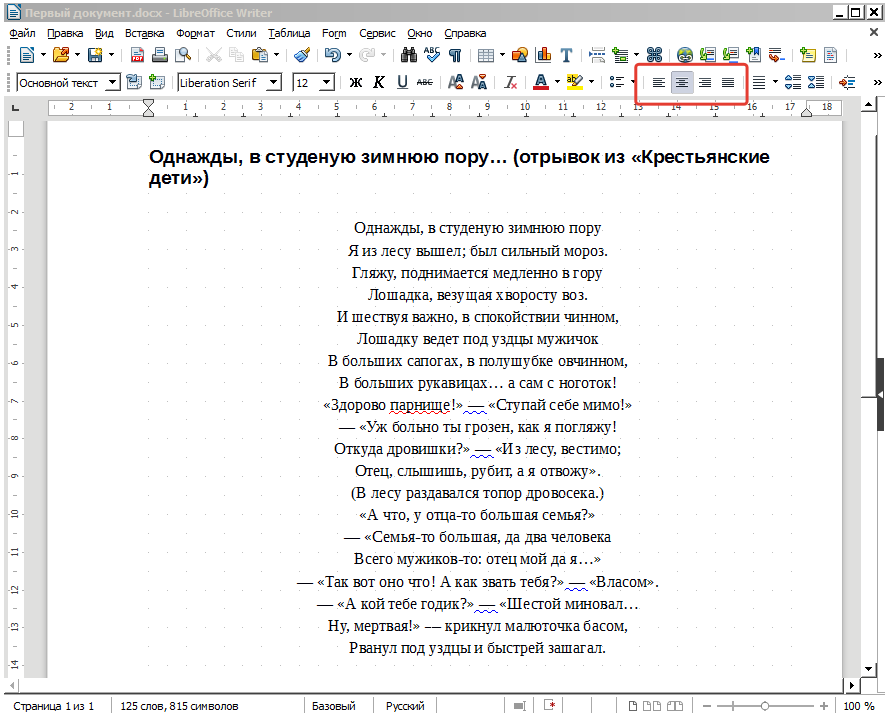Select the Clone Formatting paintbrush
The height and width of the screenshot is (716, 886).
click(302, 55)
